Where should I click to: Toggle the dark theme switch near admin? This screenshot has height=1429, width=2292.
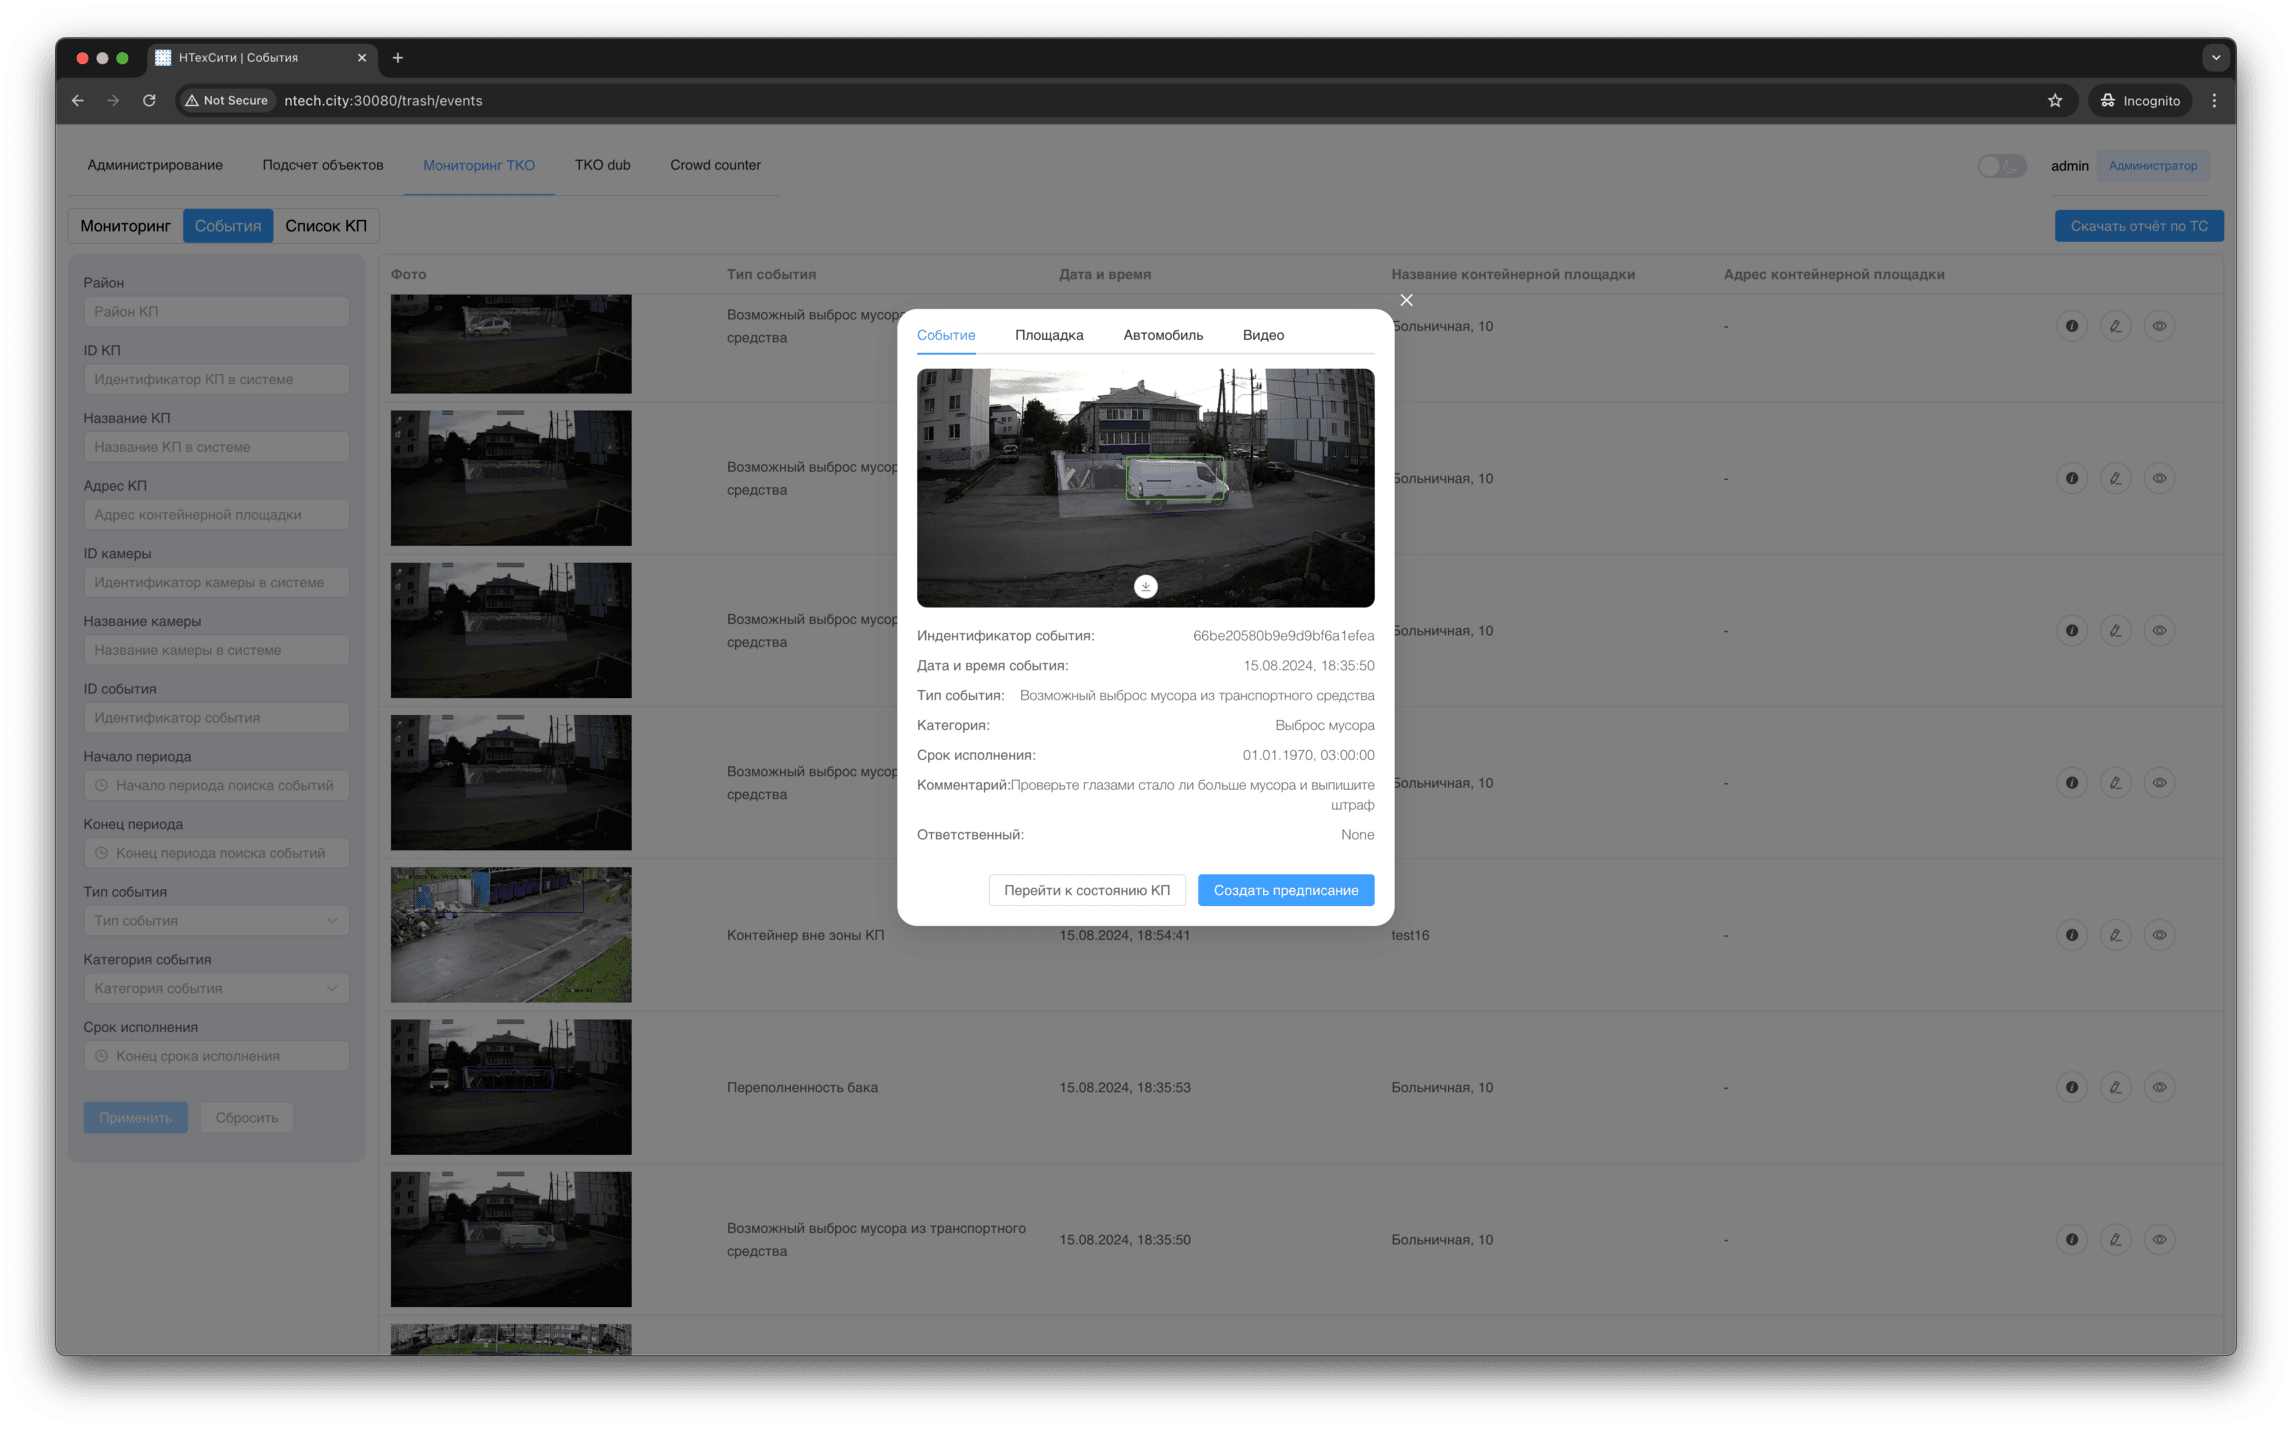2001,166
